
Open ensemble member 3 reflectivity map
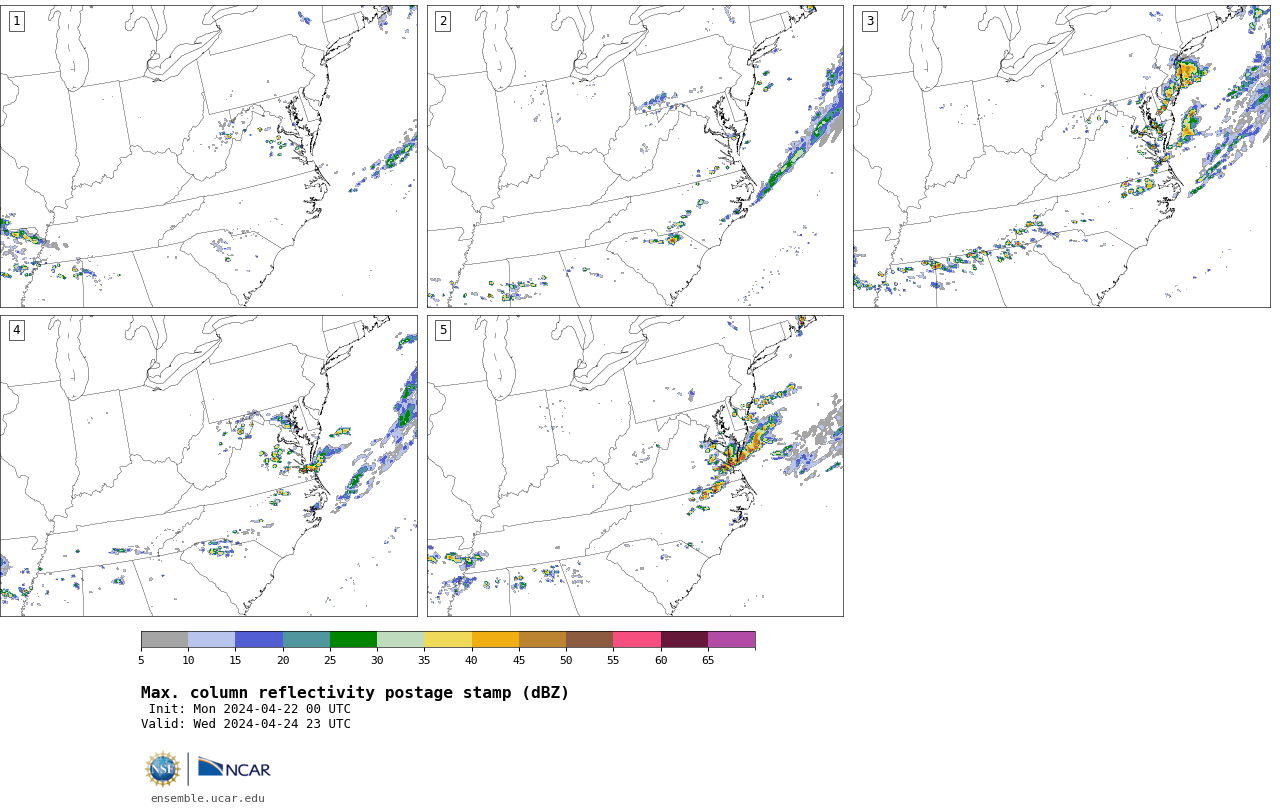(1061, 156)
